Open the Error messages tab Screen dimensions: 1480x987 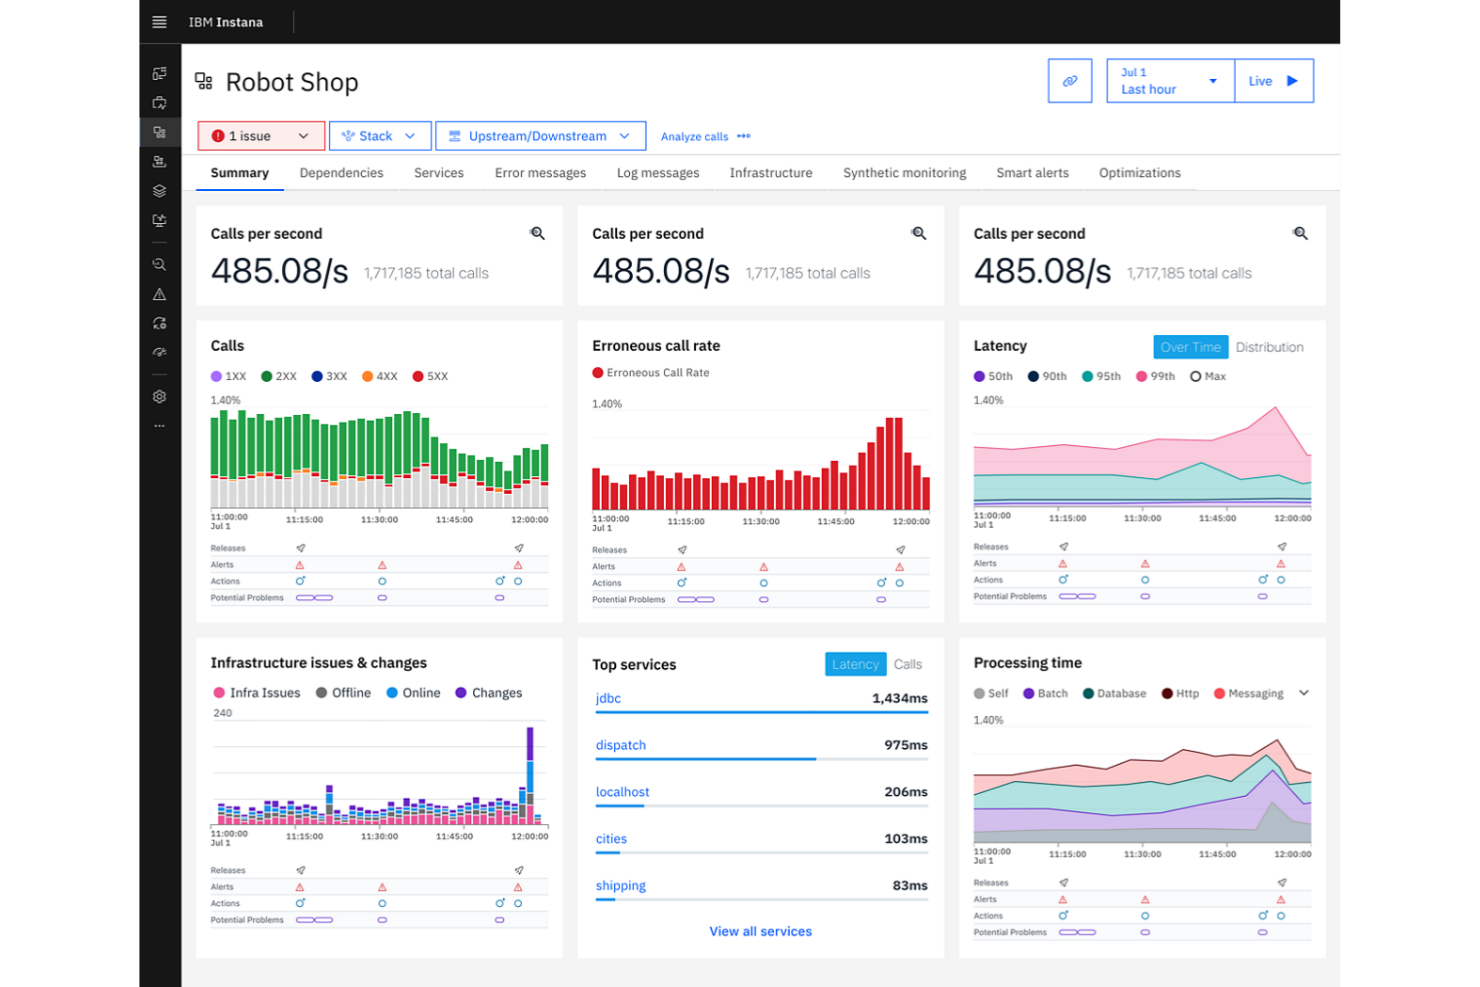tap(540, 172)
